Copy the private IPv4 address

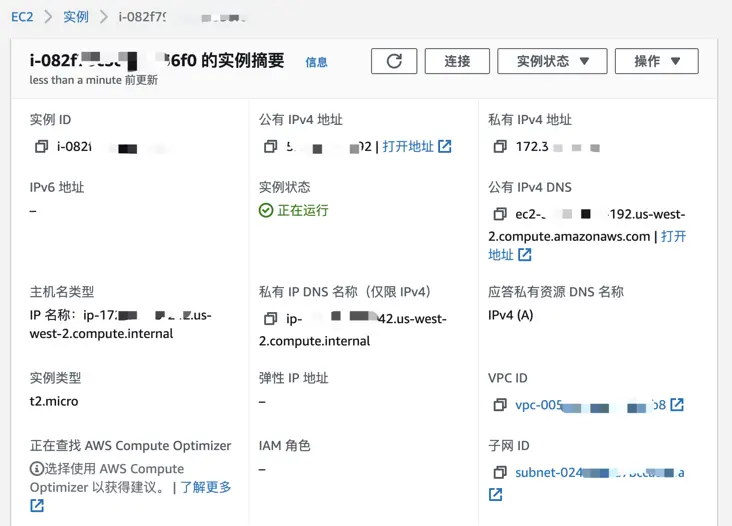pos(500,147)
